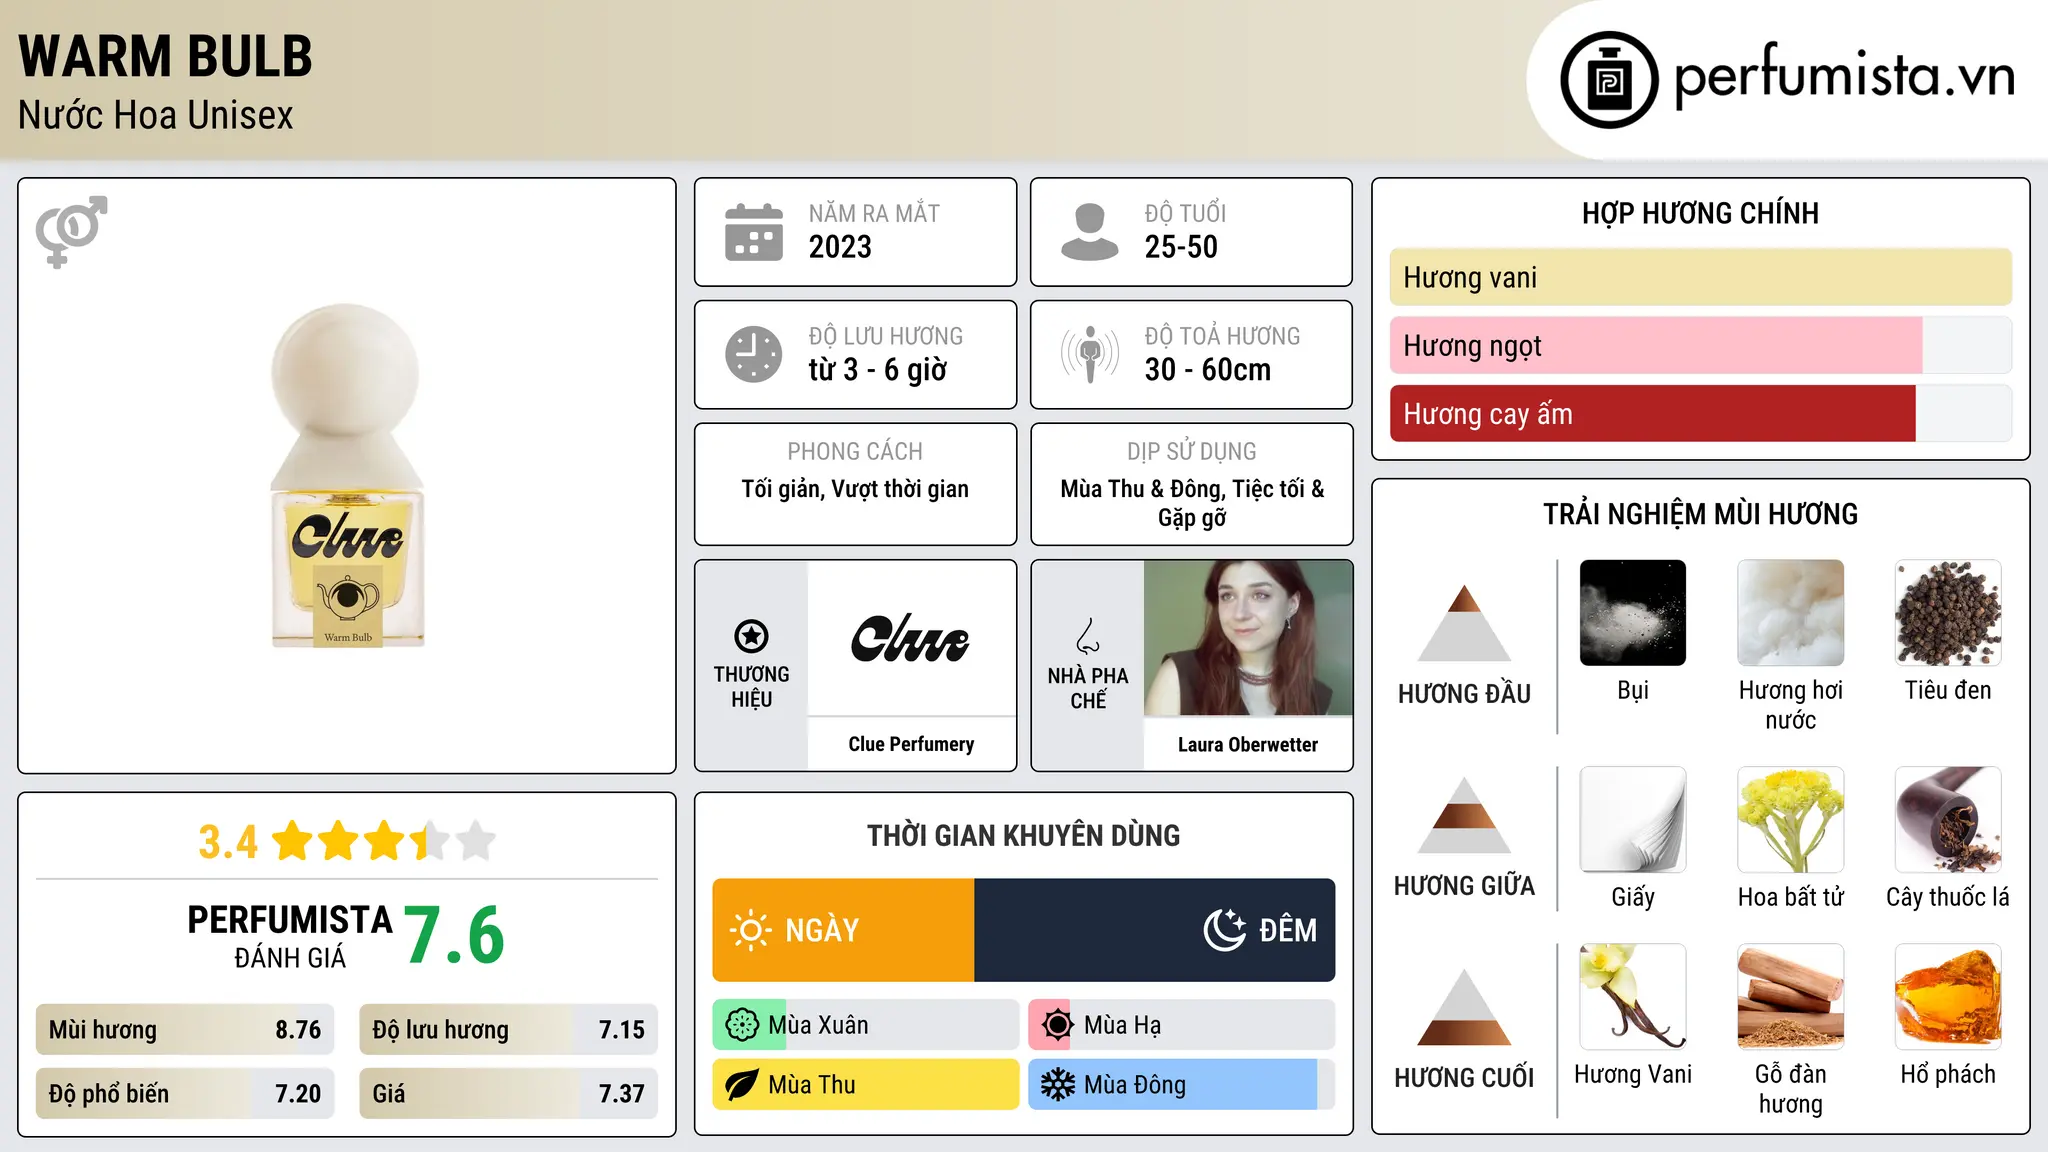Click the WARM BULB title
The image size is (2048, 1152).
tap(166, 56)
